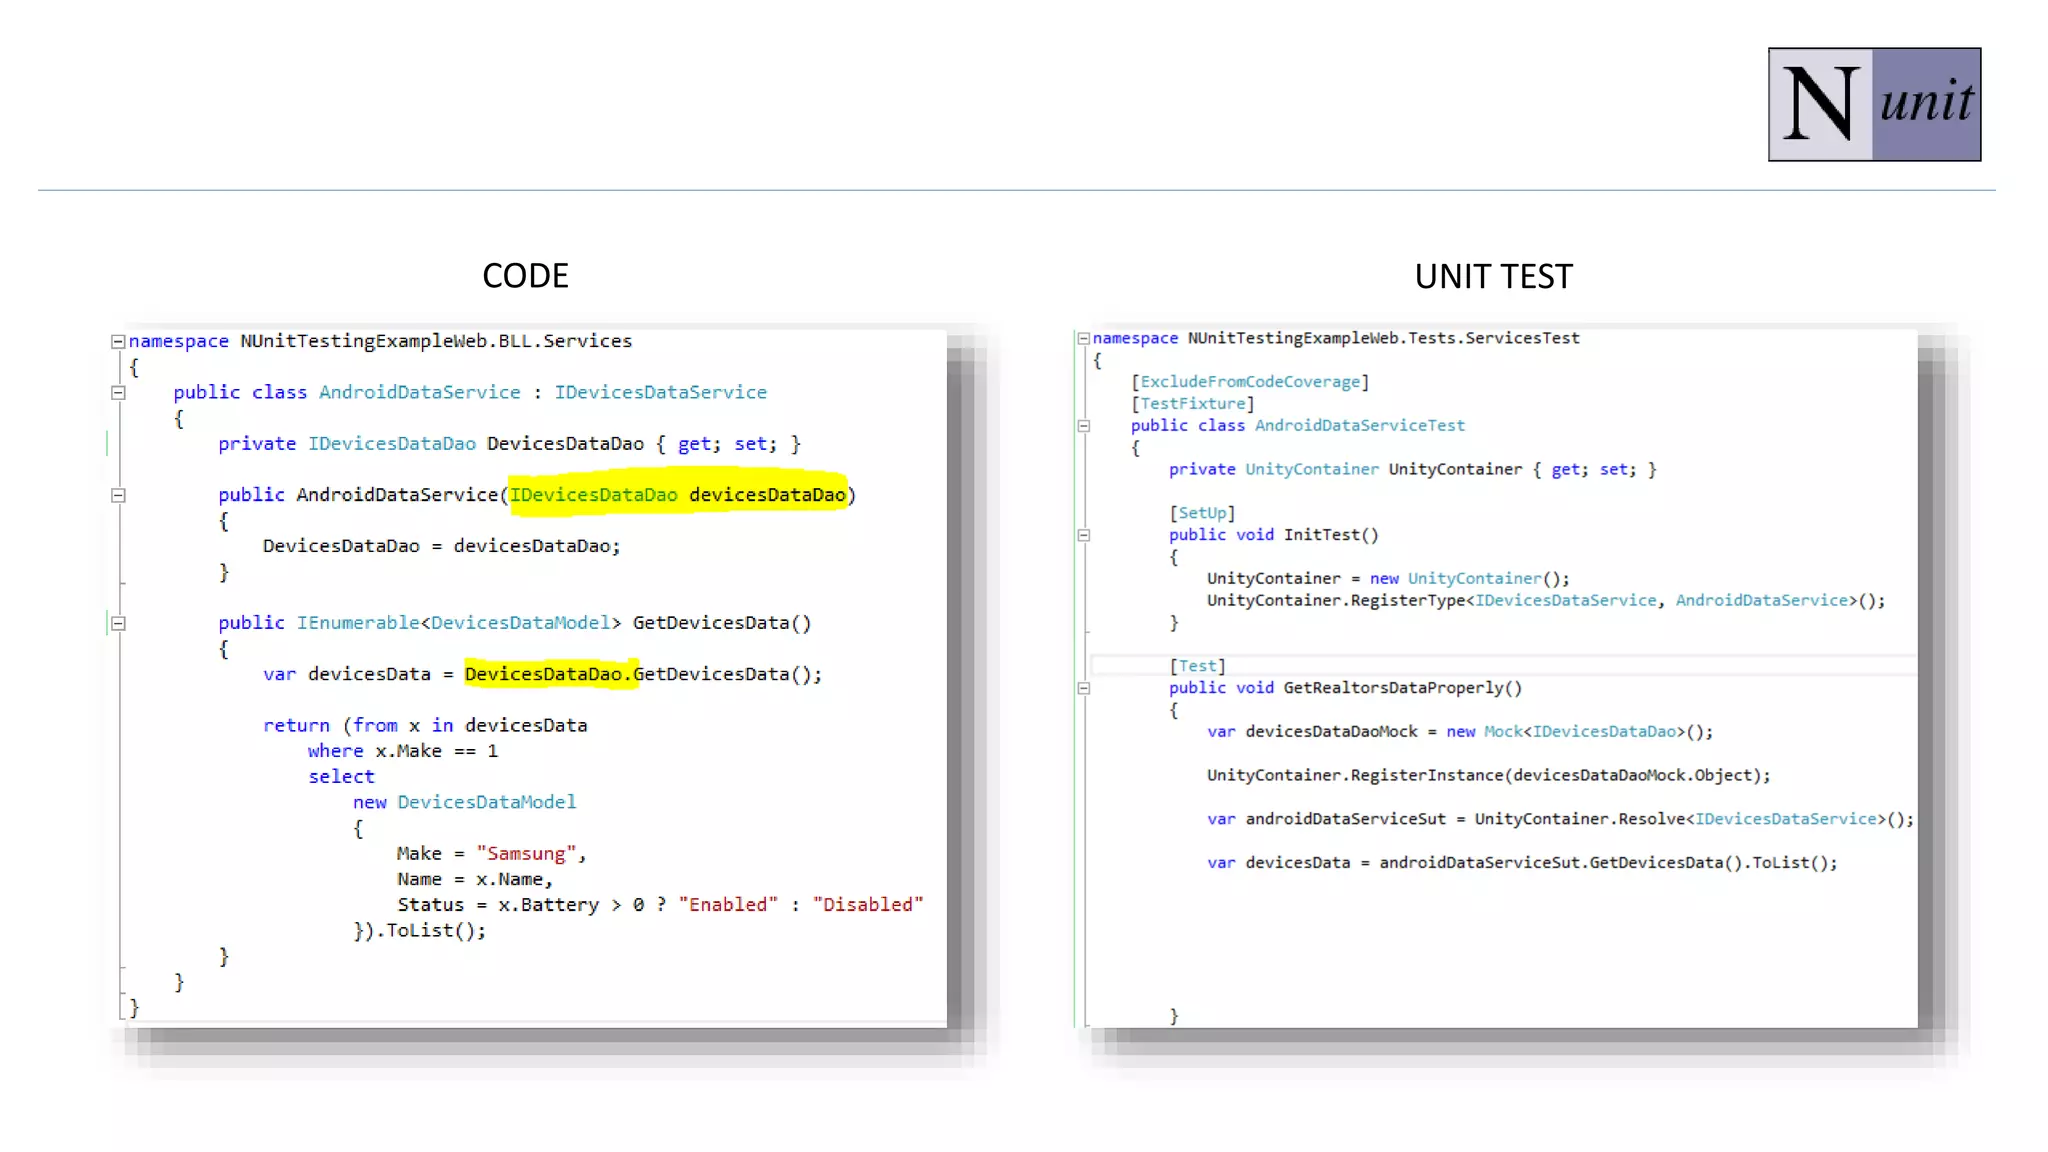Click the "Disabled" string literal
The image size is (2048, 1152).
click(868, 904)
